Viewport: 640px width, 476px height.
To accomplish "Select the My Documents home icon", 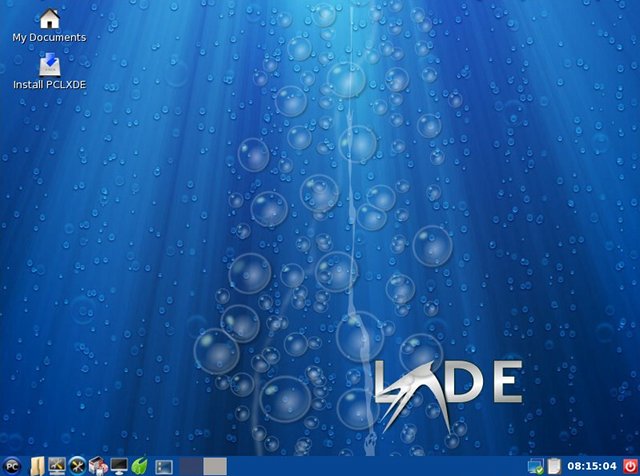I will pyautogui.click(x=50, y=18).
